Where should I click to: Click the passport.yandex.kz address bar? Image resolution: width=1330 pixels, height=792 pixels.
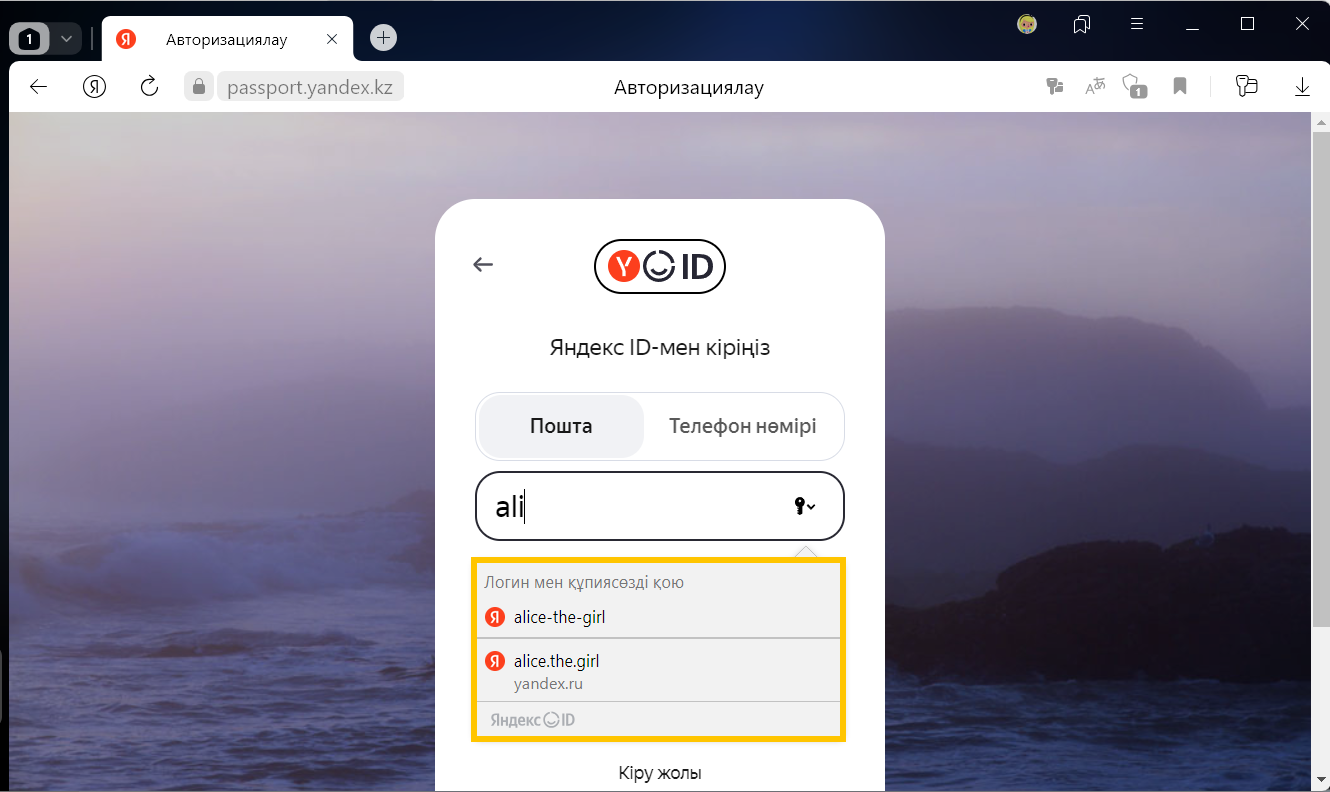click(310, 87)
